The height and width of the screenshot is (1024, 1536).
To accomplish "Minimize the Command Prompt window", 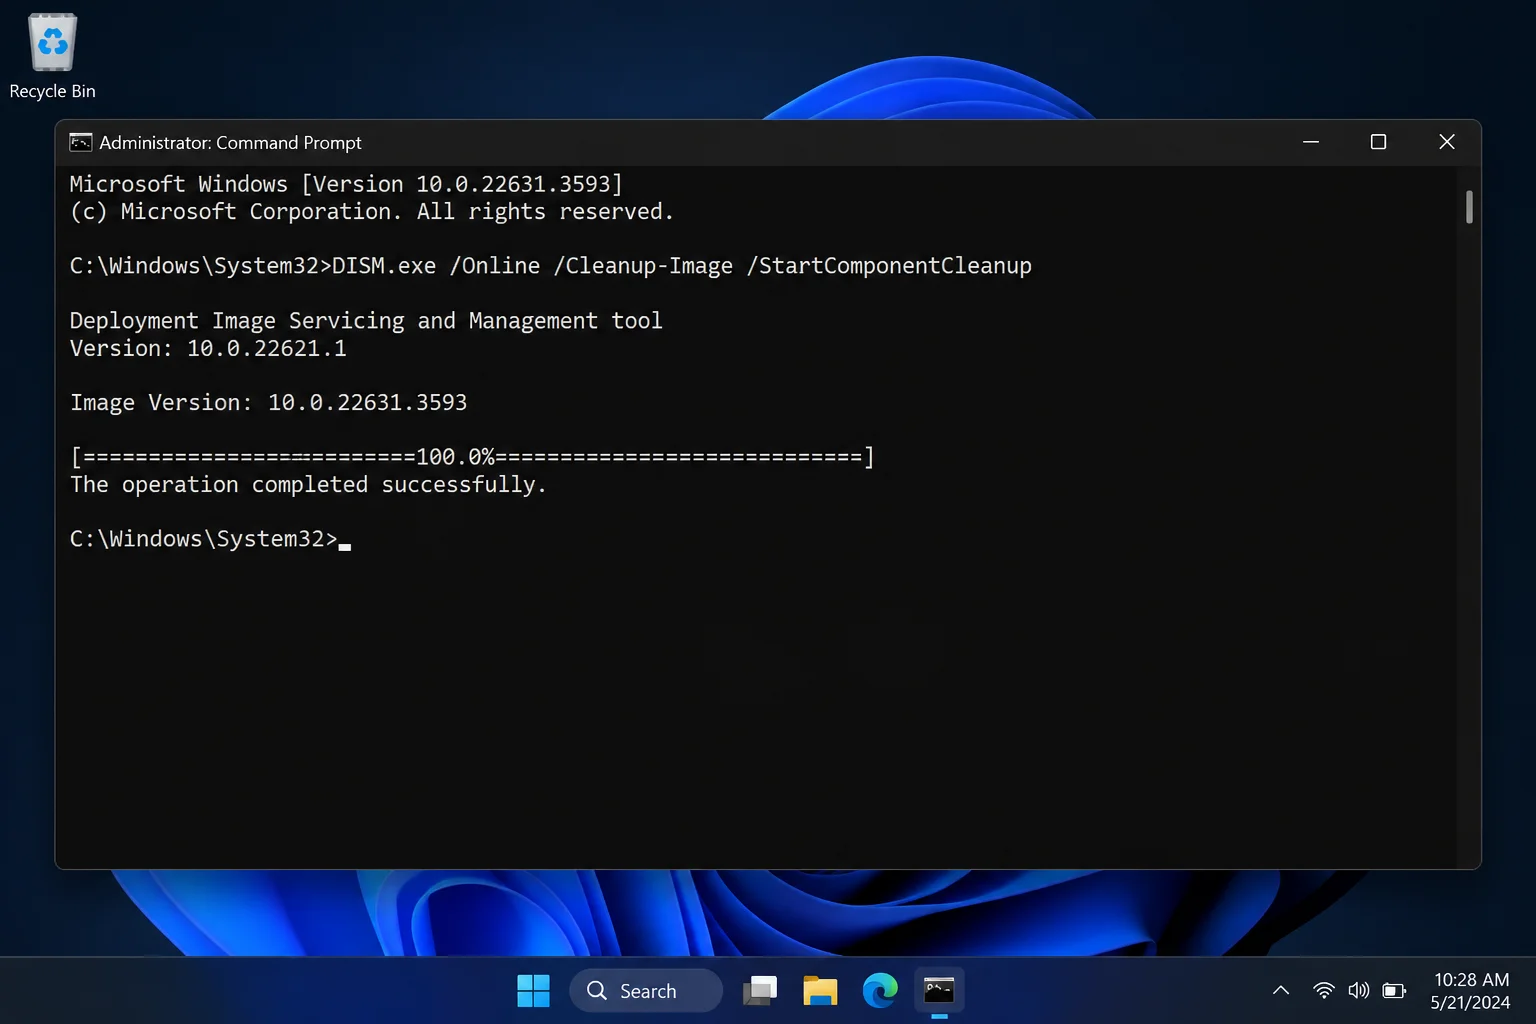I will (x=1311, y=142).
